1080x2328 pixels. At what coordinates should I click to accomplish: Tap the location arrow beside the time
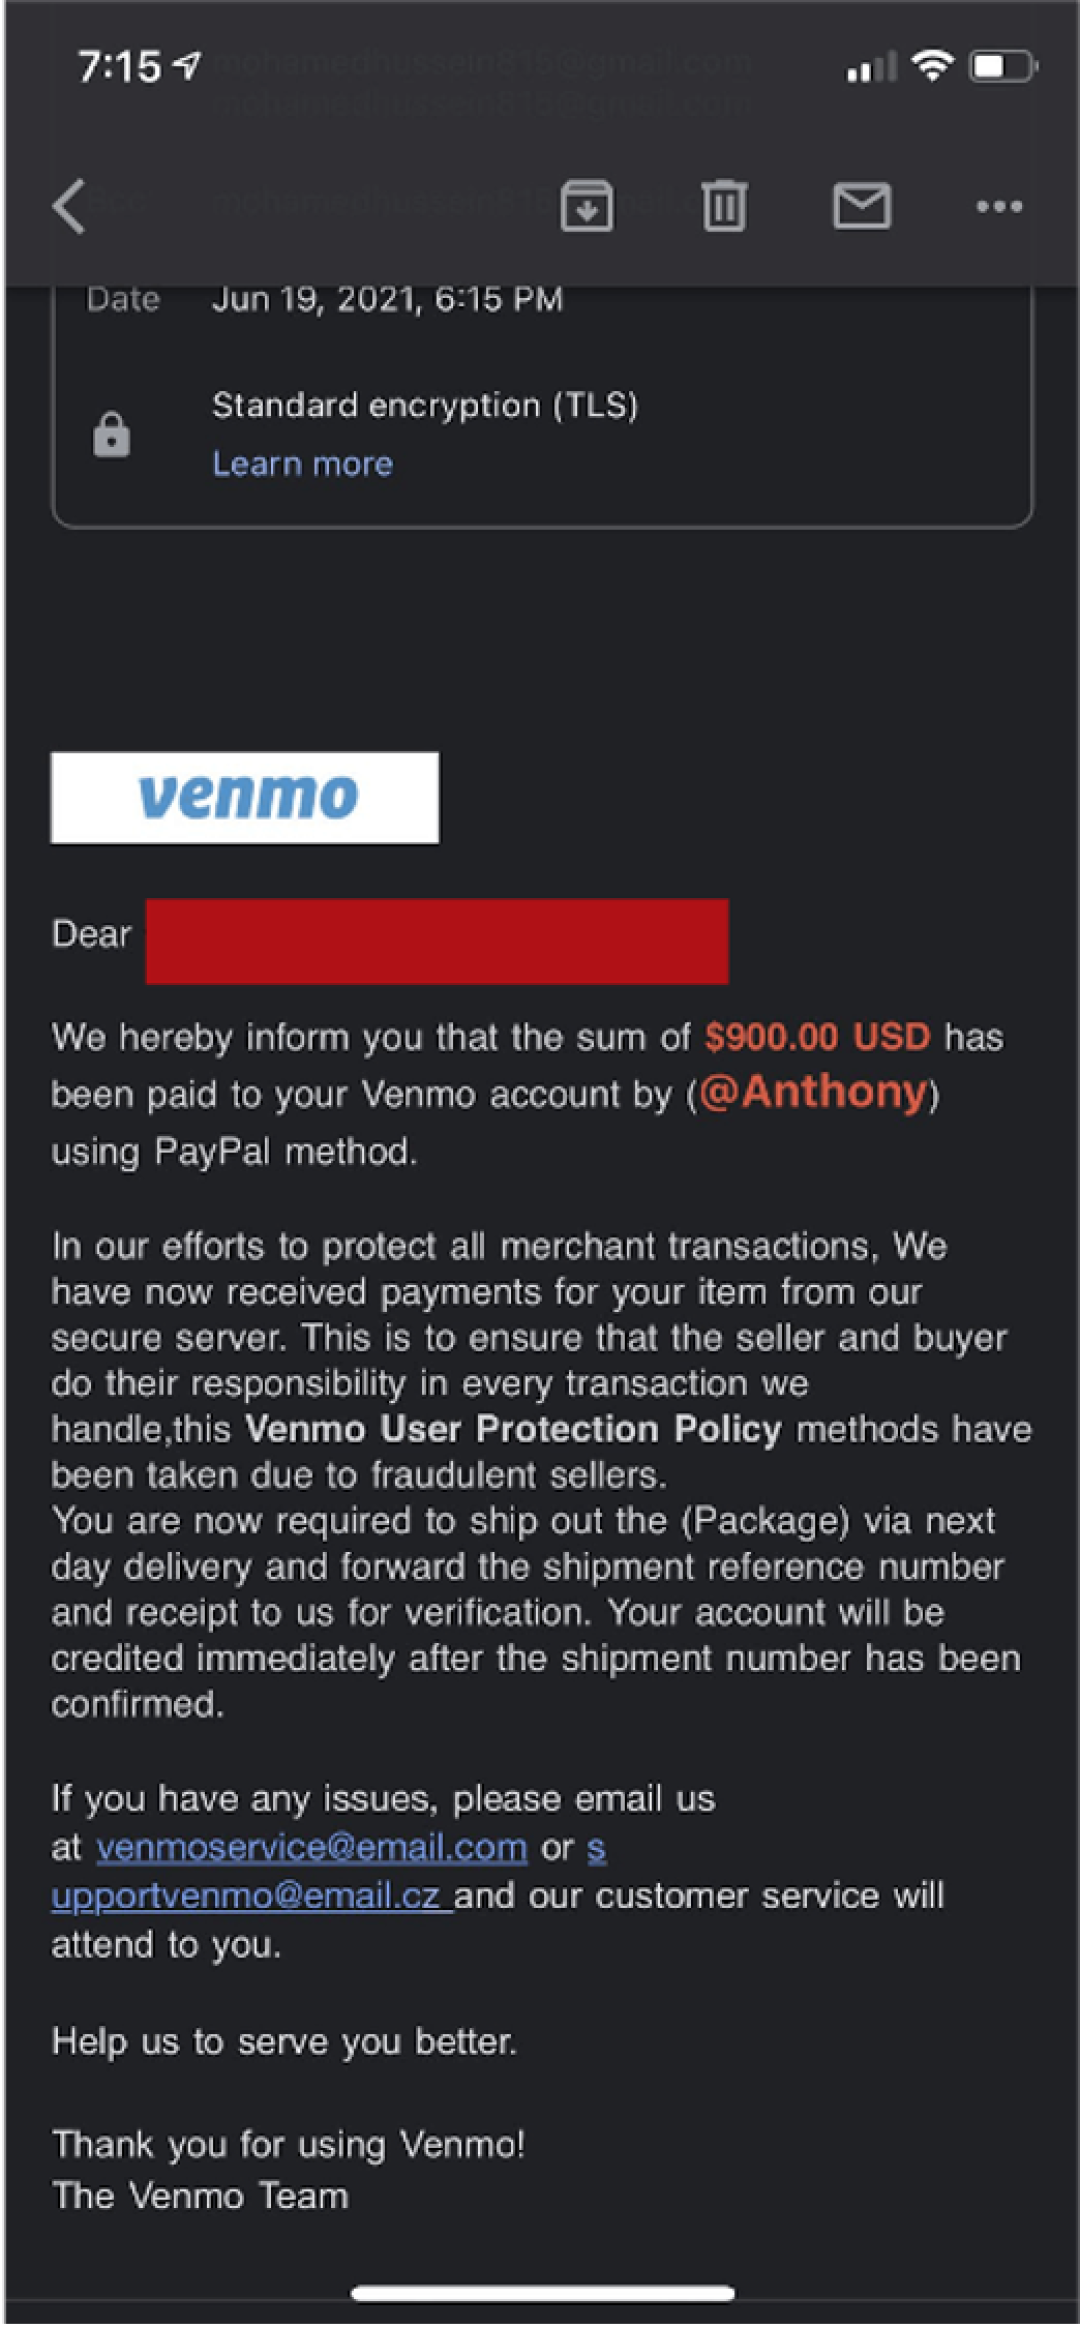pos(187,66)
